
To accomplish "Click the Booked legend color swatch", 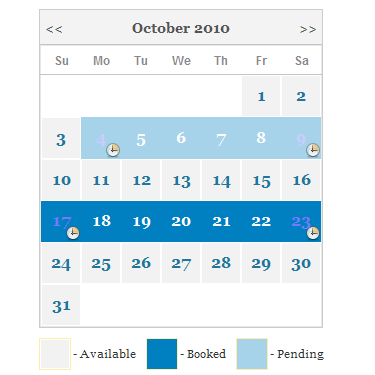I will (x=162, y=354).
